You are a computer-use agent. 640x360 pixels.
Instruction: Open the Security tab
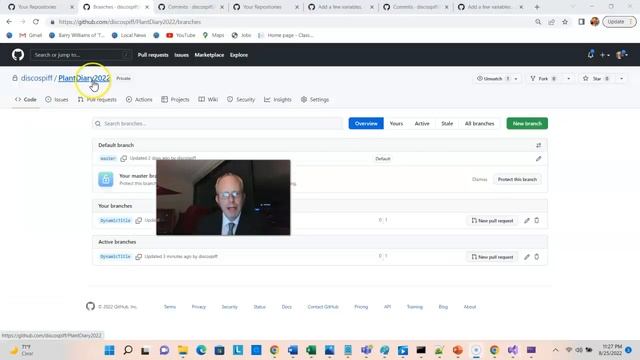tap(241, 100)
